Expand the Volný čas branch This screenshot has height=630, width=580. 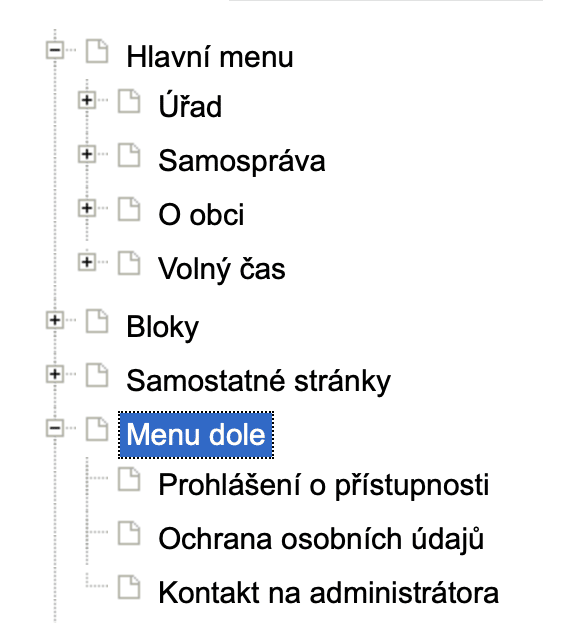click(87, 262)
